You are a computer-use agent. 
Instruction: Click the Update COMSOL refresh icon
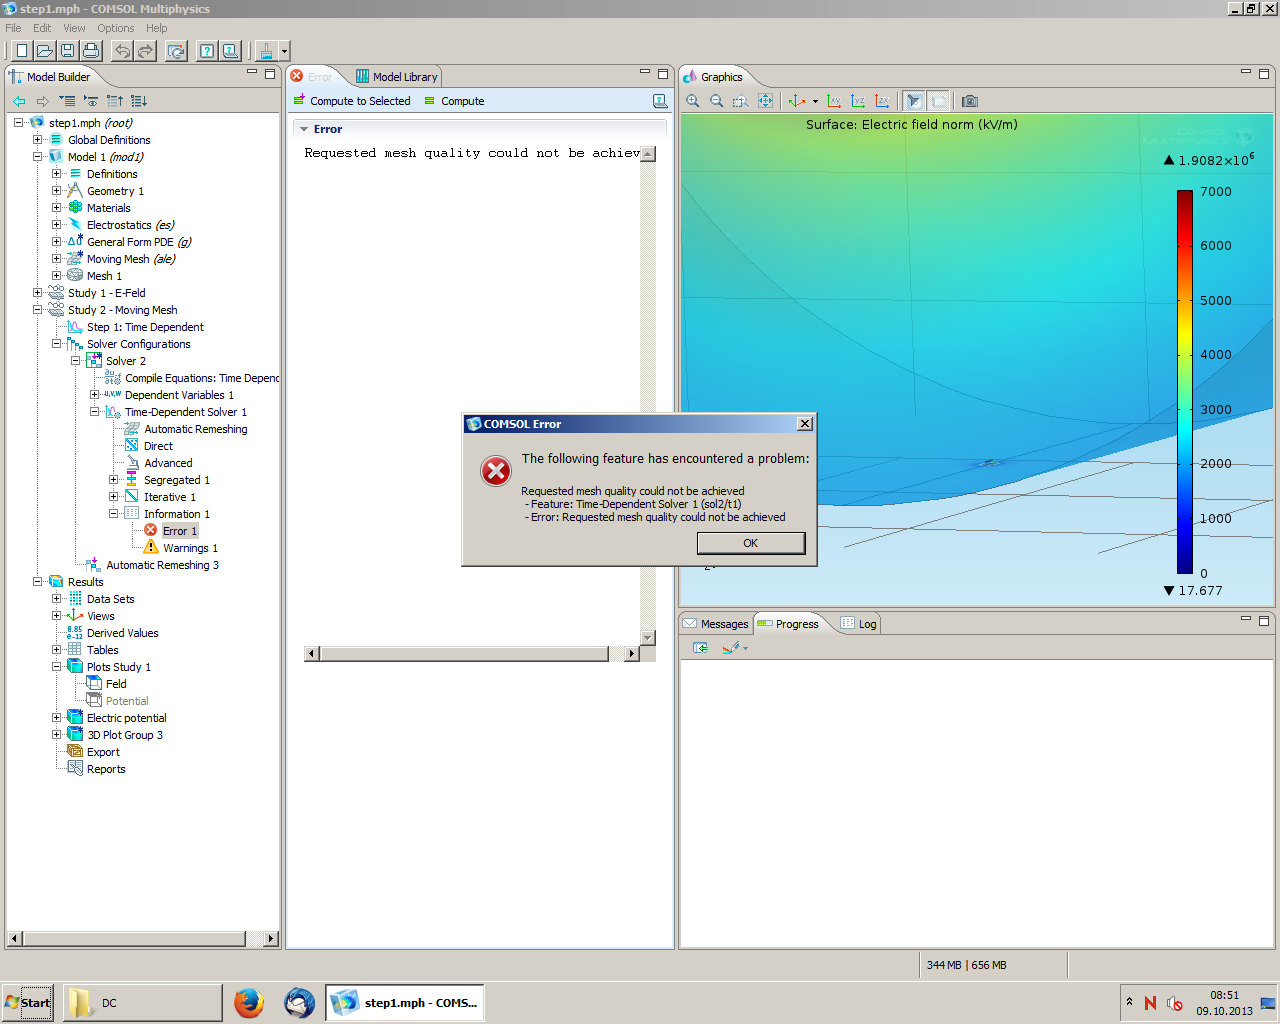[x=176, y=51]
